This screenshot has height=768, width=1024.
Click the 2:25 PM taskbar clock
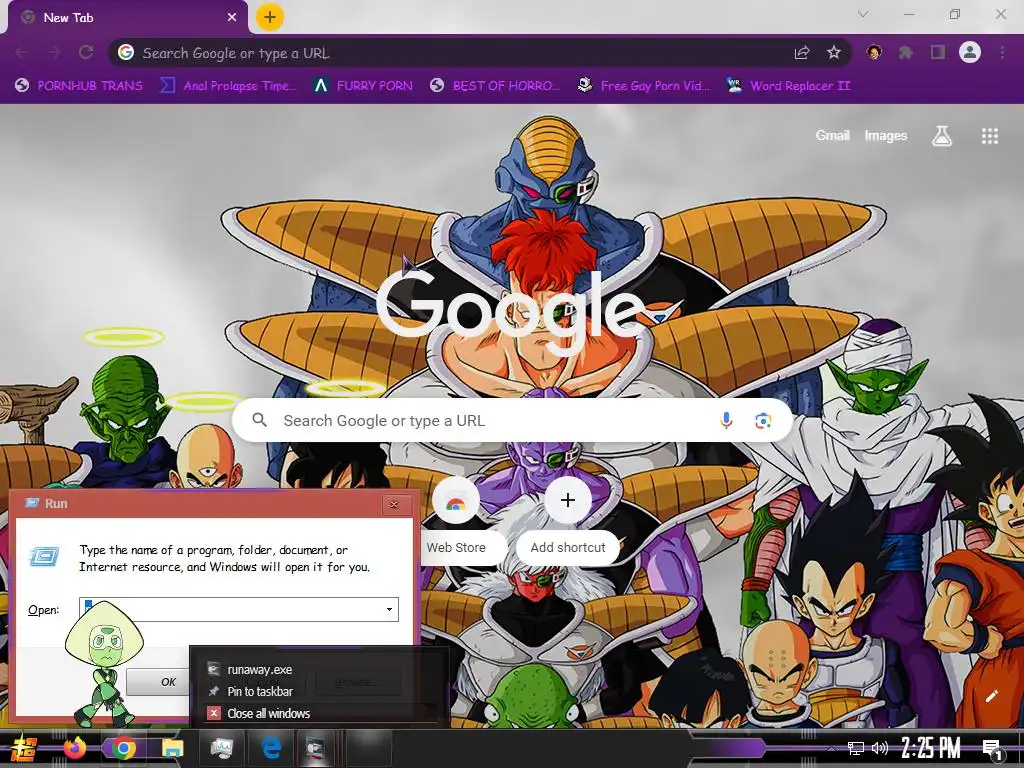[930, 748]
